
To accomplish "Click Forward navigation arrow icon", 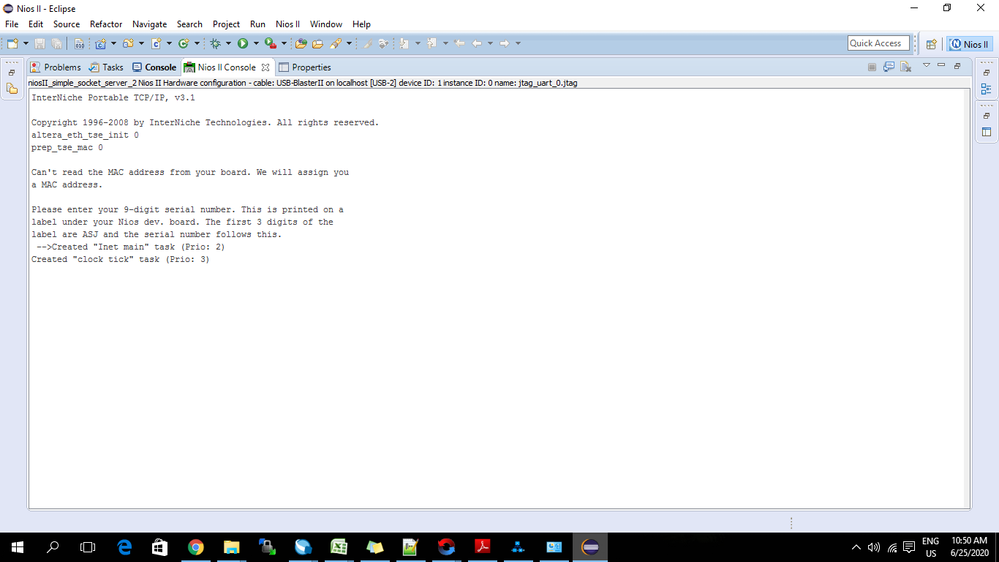I will point(504,43).
